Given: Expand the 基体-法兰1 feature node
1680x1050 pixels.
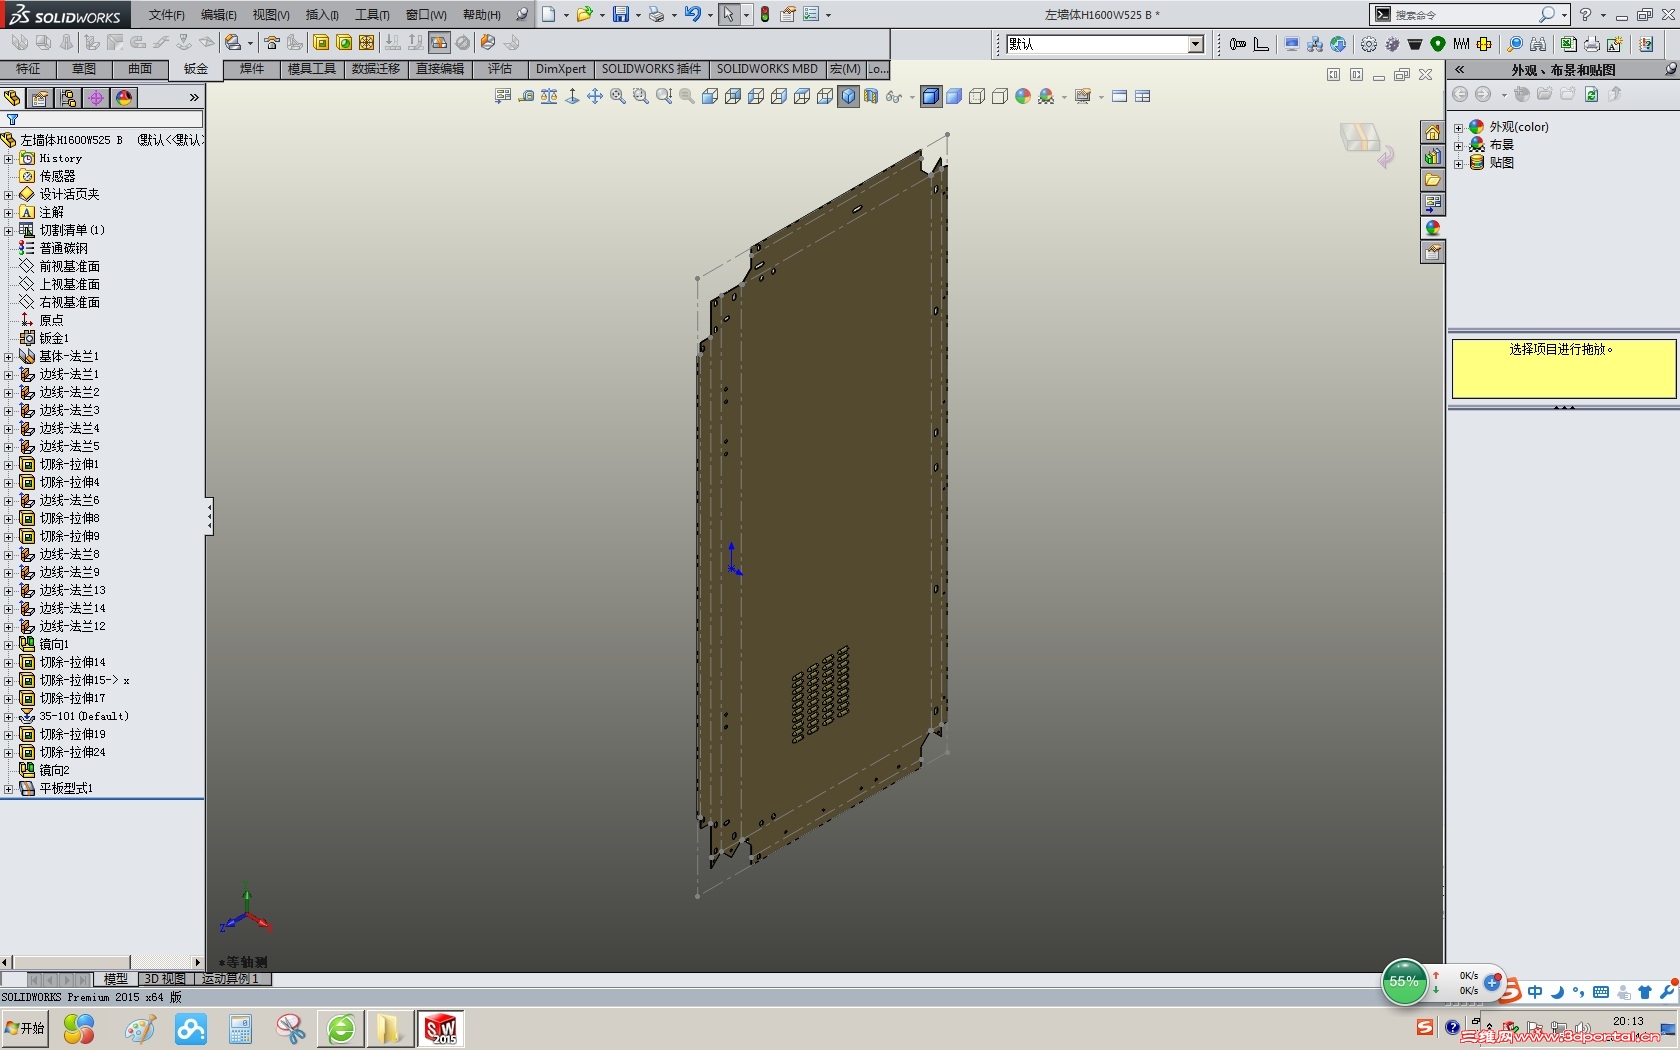Looking at the screenshot, I should click(9, 356).
